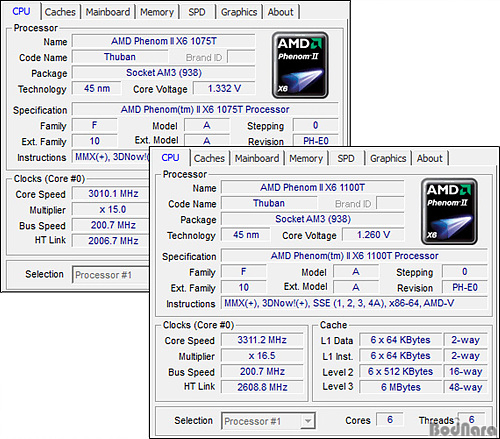Click the Bus Speed value in the 1100T window
Image resolution: width=500 pixels, height=439 pixels.
(262, 371)
